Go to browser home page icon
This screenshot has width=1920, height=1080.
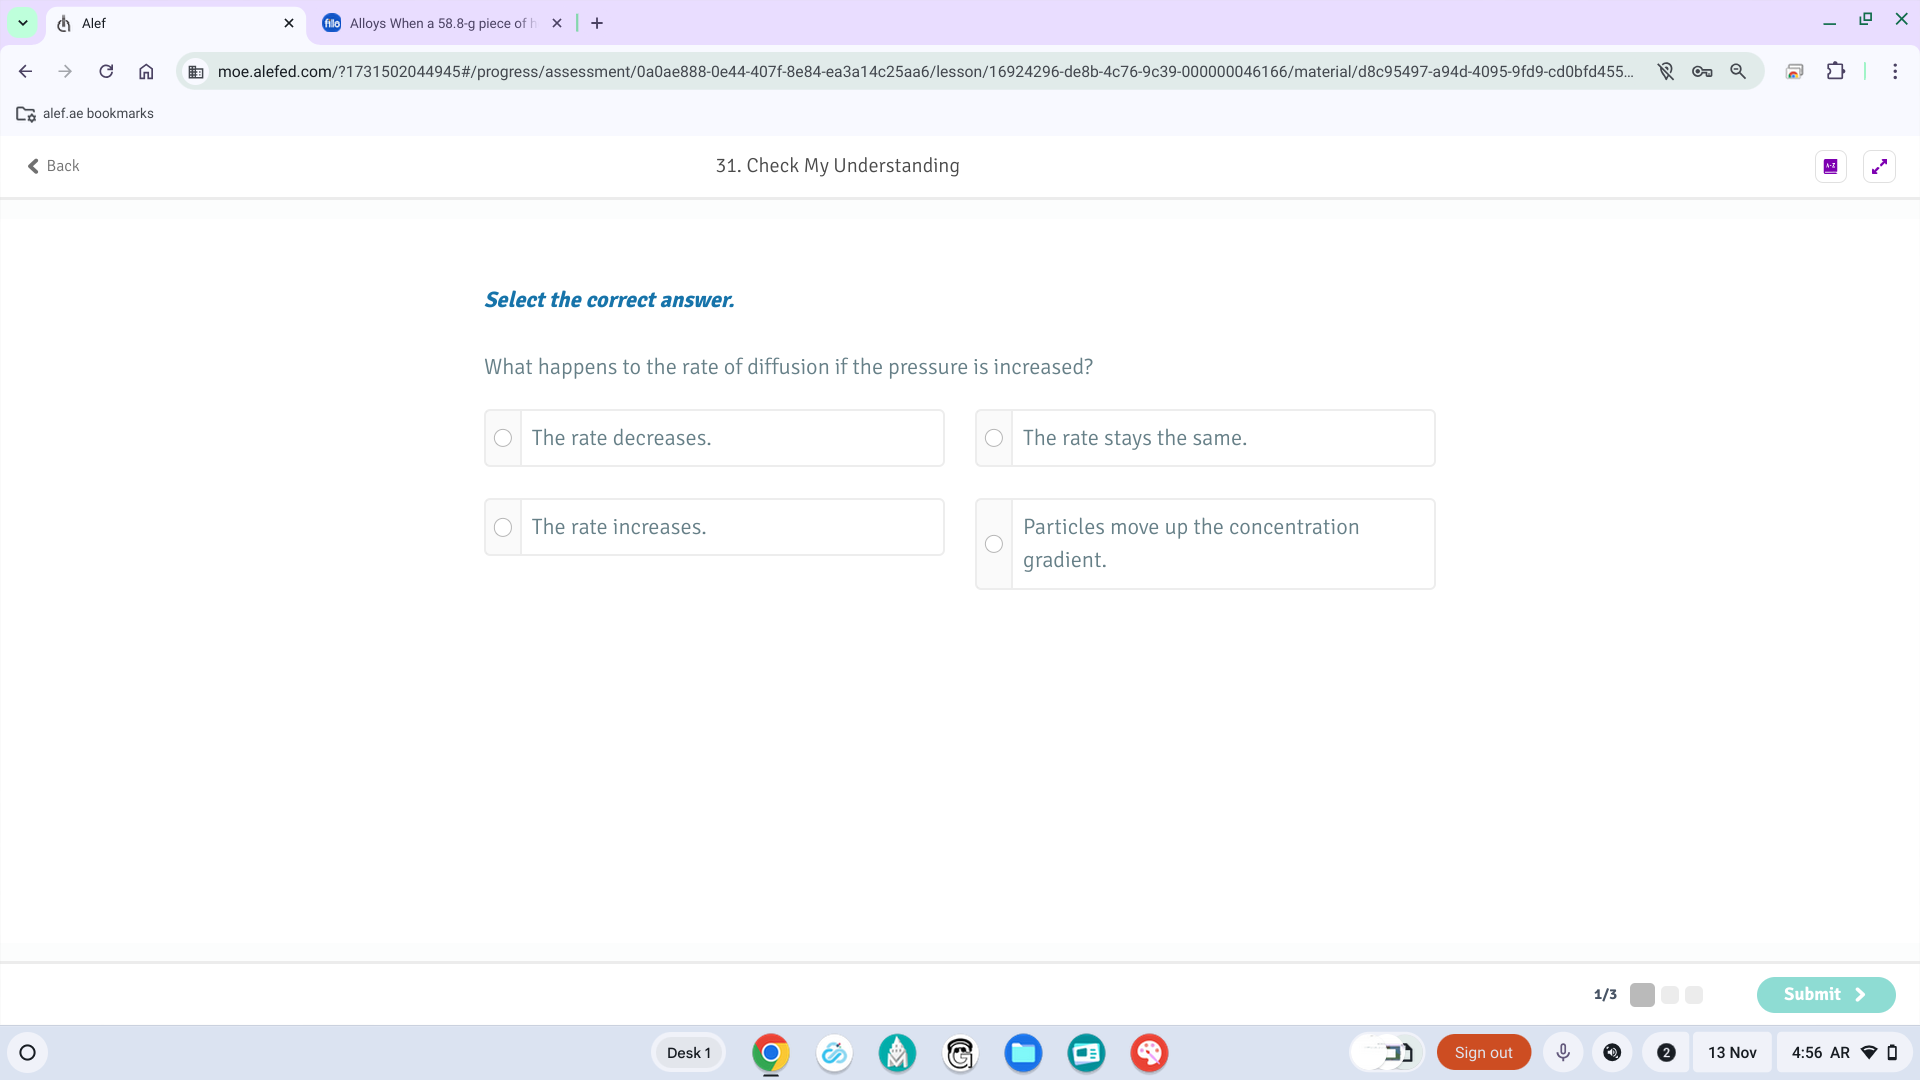click(146, 71)
